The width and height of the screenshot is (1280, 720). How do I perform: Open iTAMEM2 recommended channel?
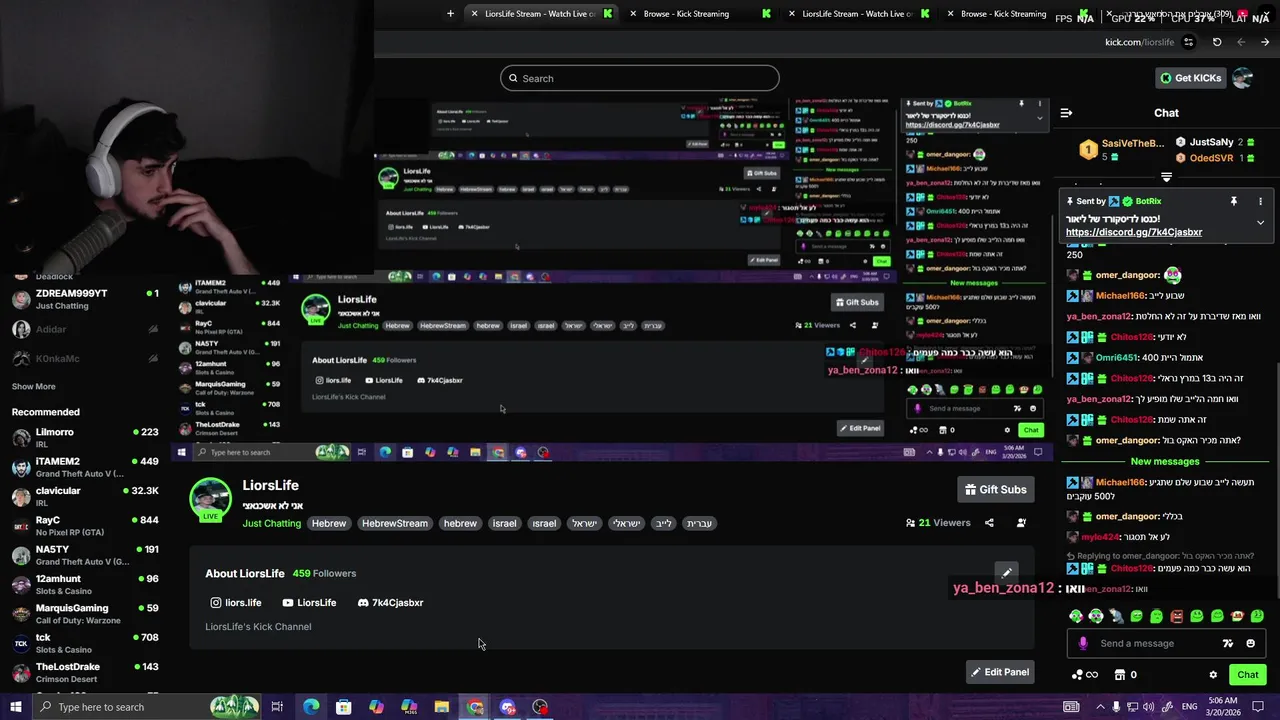(85, 467)
